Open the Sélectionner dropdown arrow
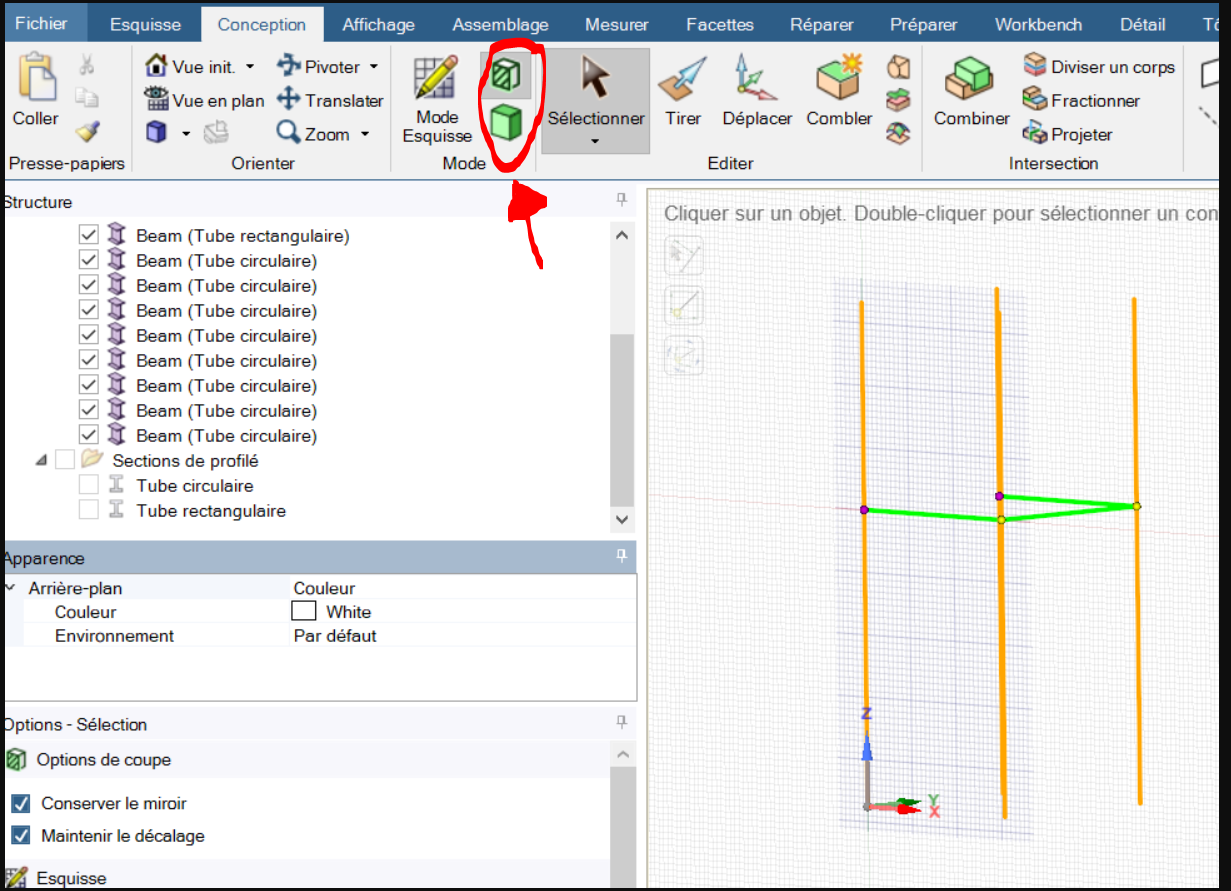1231x891 pixels. point(595,141)
